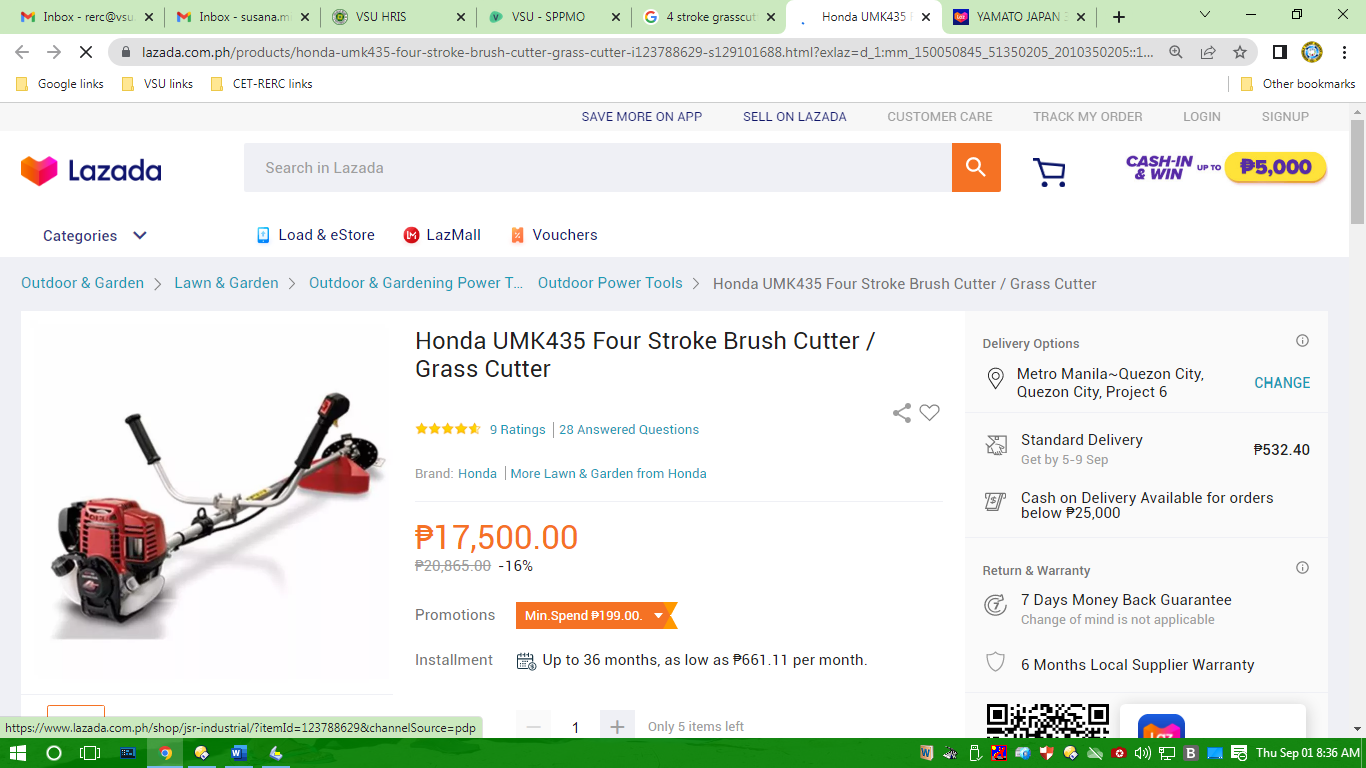Switch to the VSU HRIS tab
This screenshot has width=1366, height=768.
click(x=399, y=17)
